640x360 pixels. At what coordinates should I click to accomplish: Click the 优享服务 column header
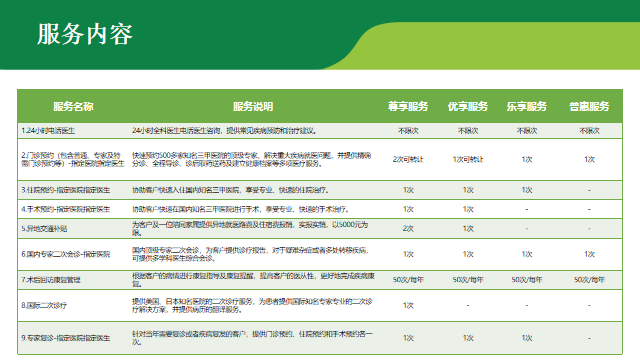pos(468,107)
